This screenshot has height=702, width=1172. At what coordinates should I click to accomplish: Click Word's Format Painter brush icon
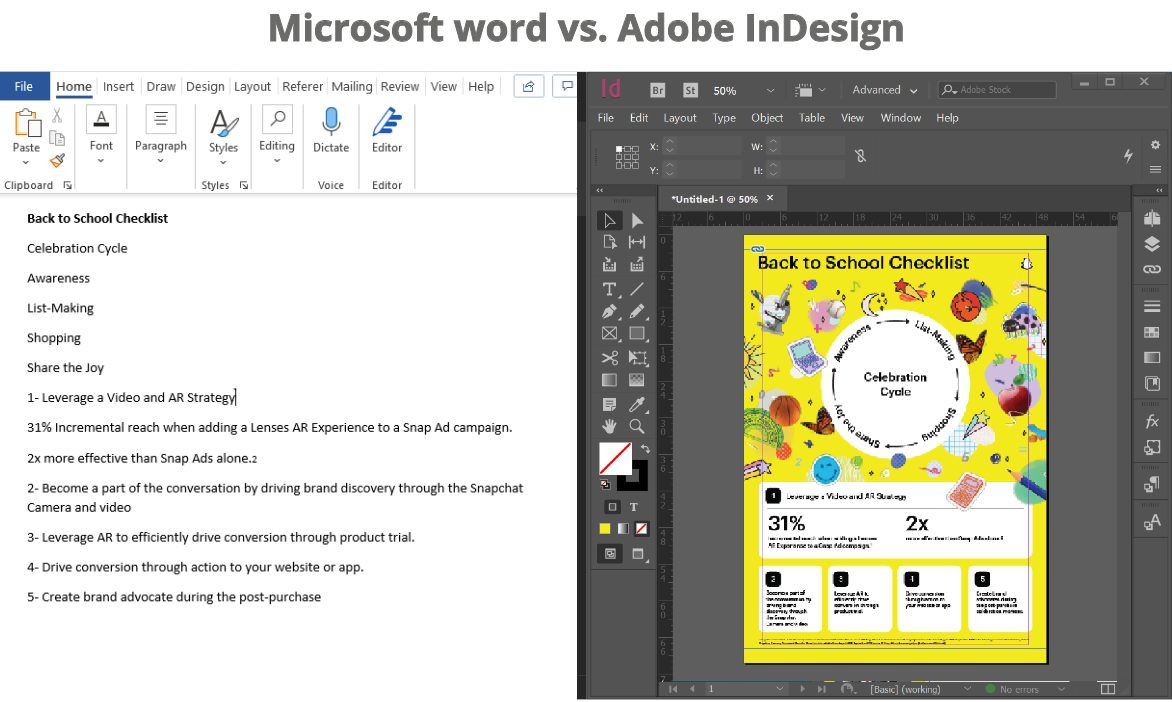click(58, 160)
